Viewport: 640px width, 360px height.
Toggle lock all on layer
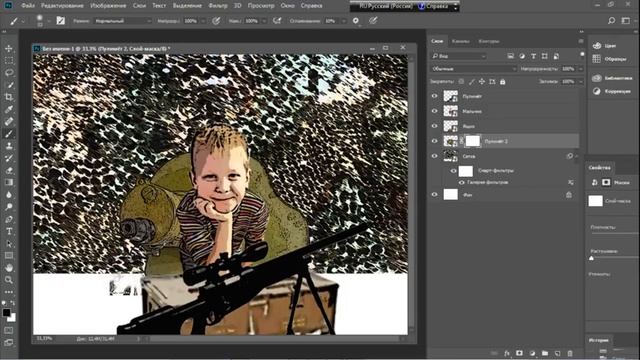503,82
